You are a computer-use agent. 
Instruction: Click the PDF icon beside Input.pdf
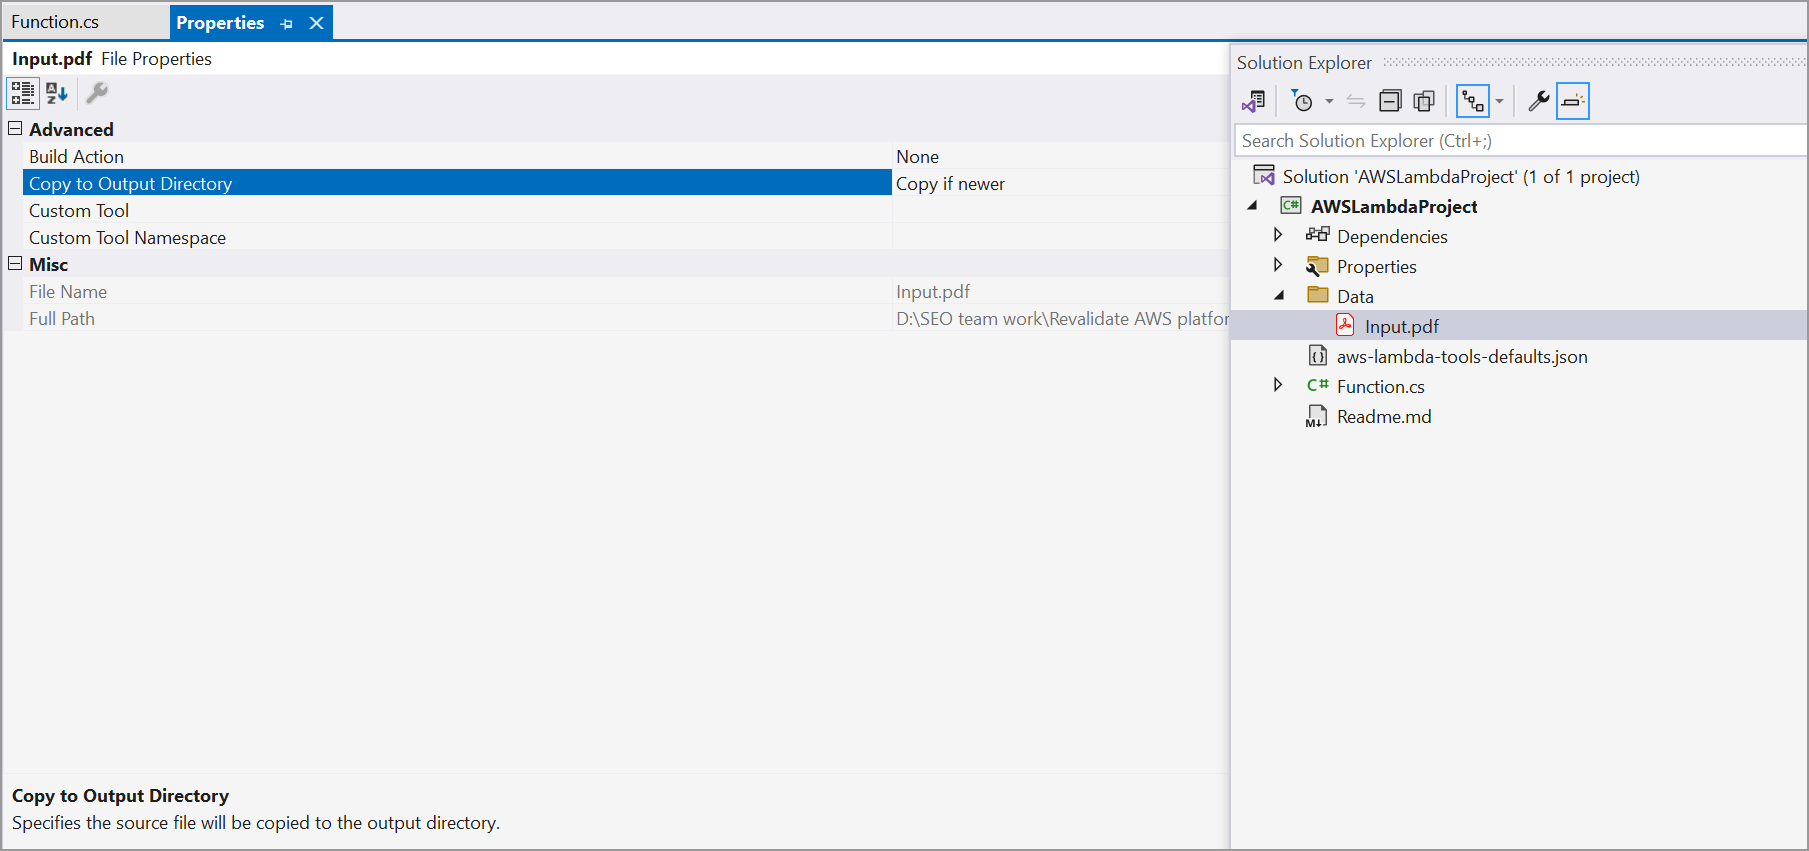1345,325
